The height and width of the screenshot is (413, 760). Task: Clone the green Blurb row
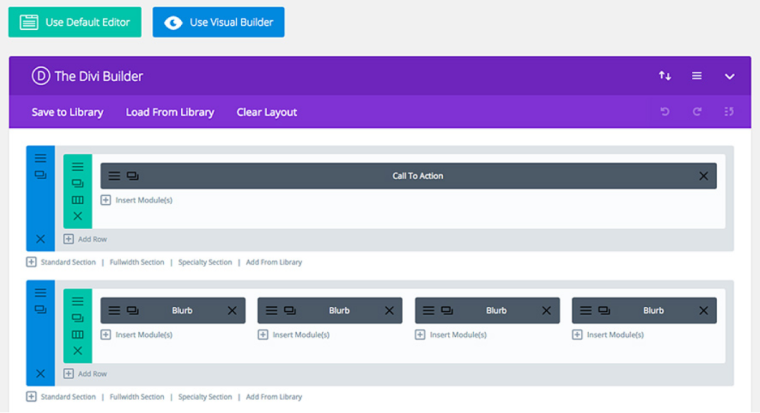78,318
